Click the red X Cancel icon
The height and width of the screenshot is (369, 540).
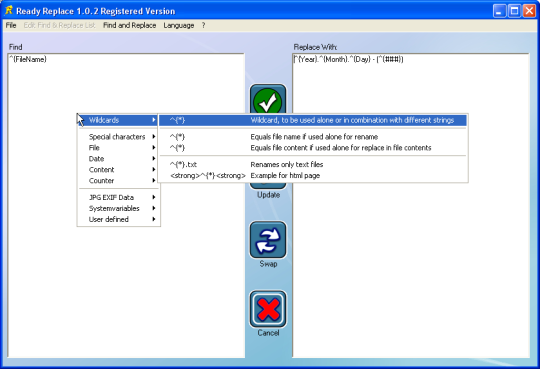[x=268, y=309]
